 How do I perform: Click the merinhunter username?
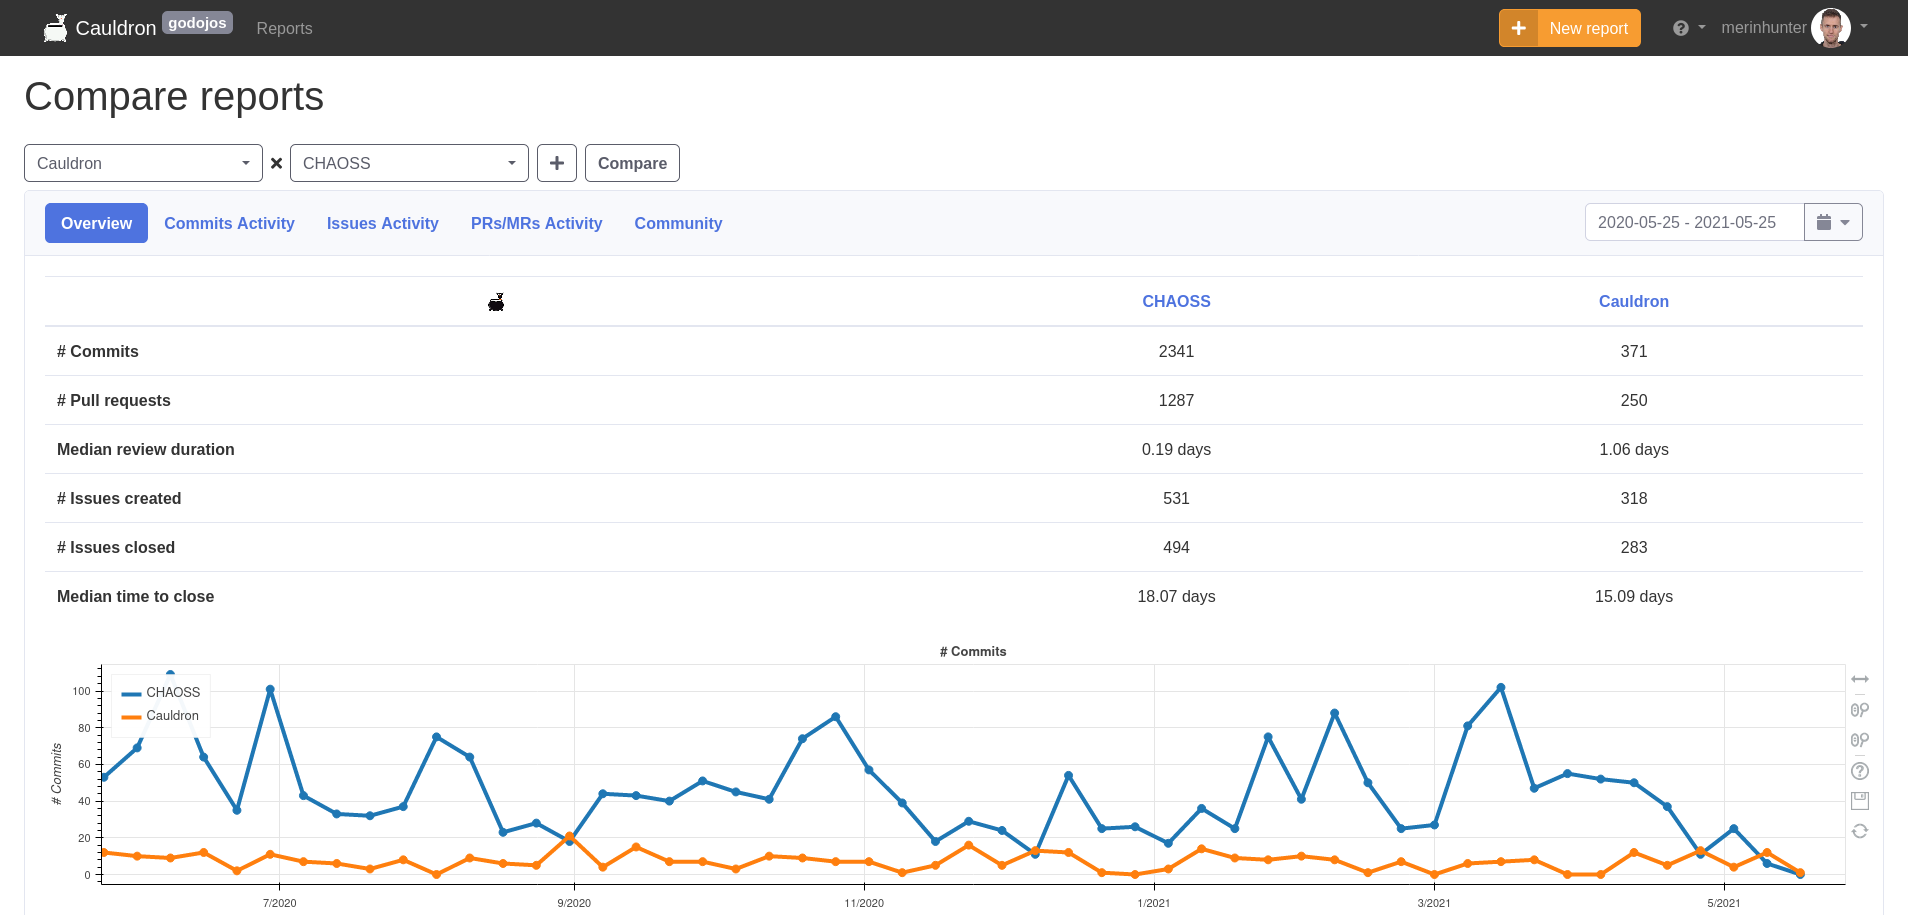[1764, 28]
